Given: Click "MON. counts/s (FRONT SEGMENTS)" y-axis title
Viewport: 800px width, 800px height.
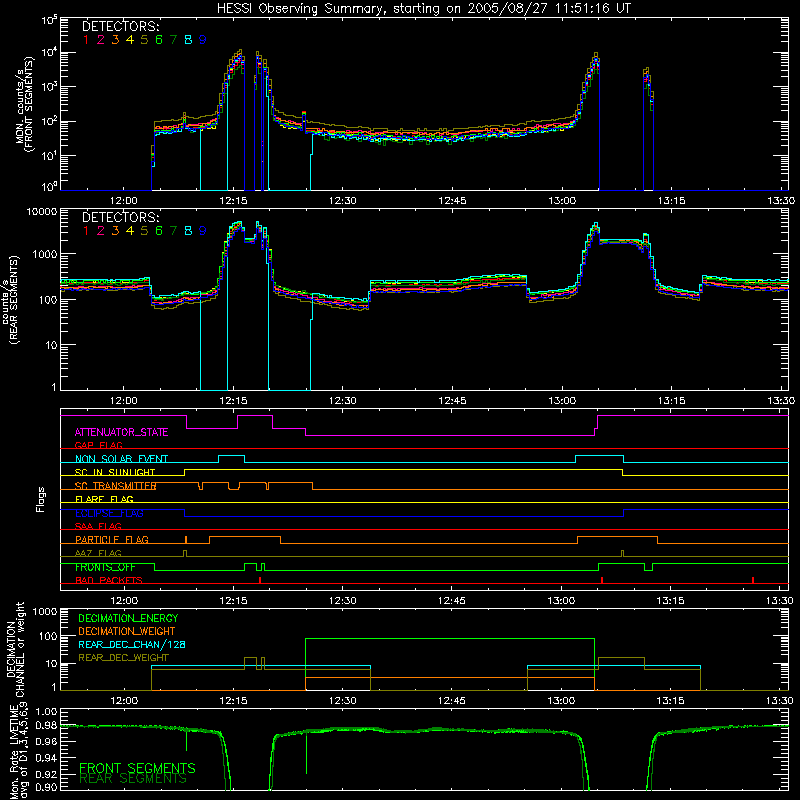Looking at the screenshot, I should [x=26, y=104].
